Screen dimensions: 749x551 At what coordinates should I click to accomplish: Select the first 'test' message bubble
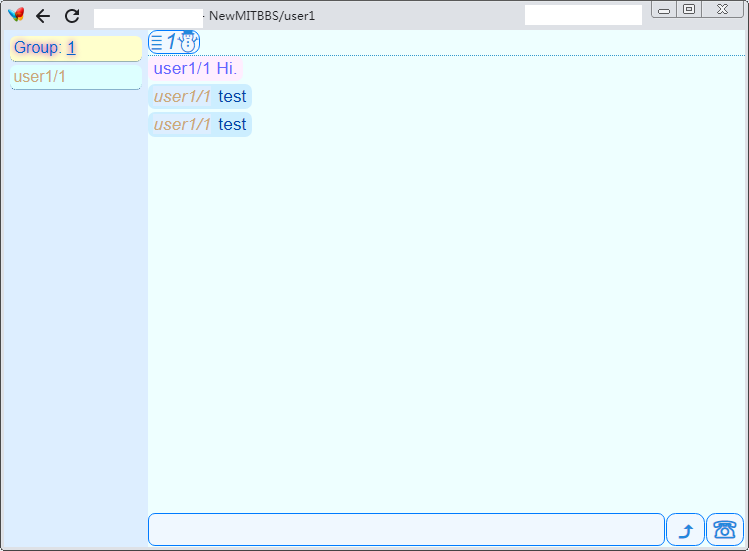tap(200, 97)
